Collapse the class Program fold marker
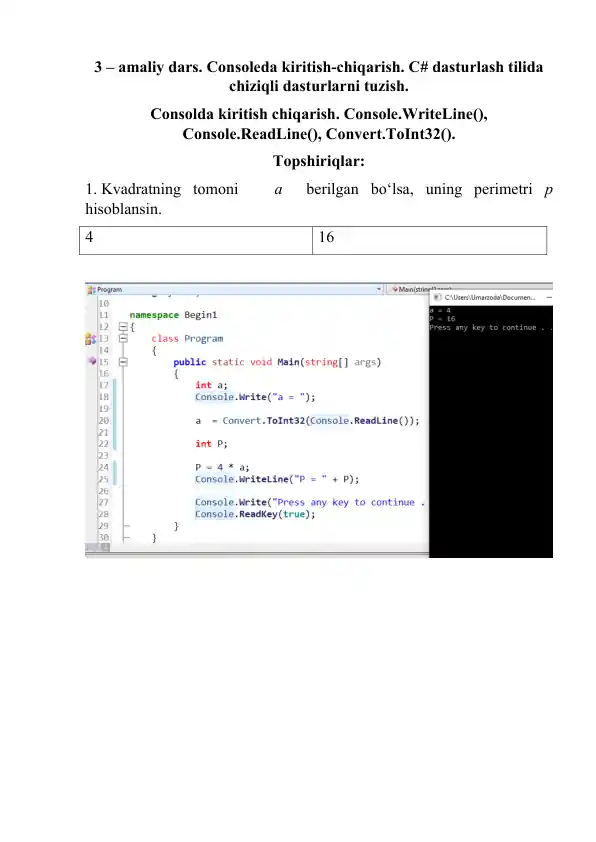This screenshot has height=842, width=596. pos(123,338)
